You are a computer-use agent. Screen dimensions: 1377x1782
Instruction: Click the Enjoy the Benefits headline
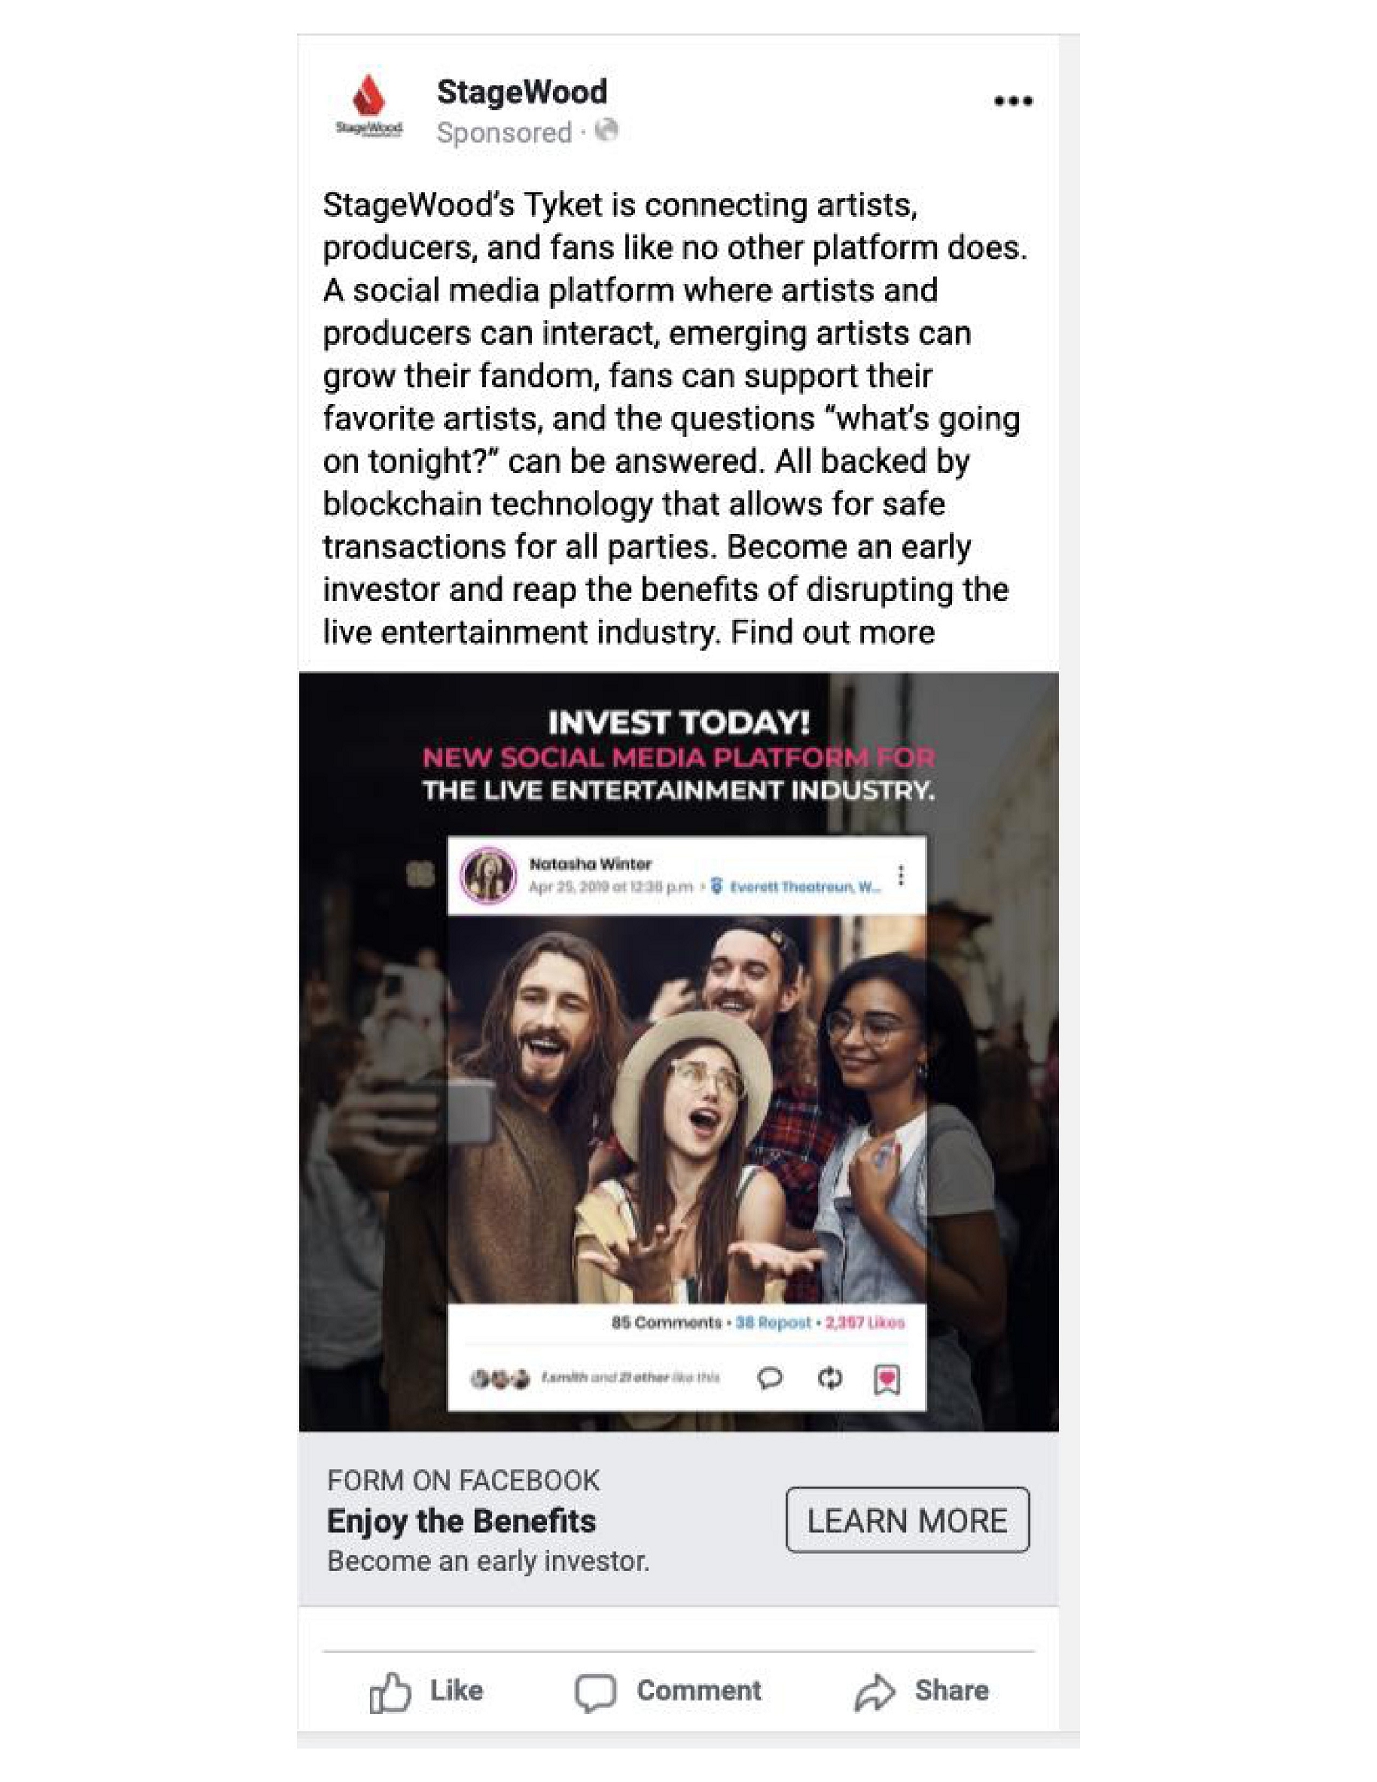point(461,1521)
